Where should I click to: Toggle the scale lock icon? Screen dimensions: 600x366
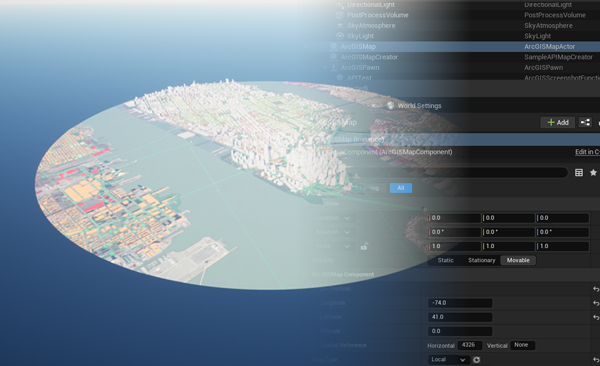pyautogui.click(x=364, y=246)
